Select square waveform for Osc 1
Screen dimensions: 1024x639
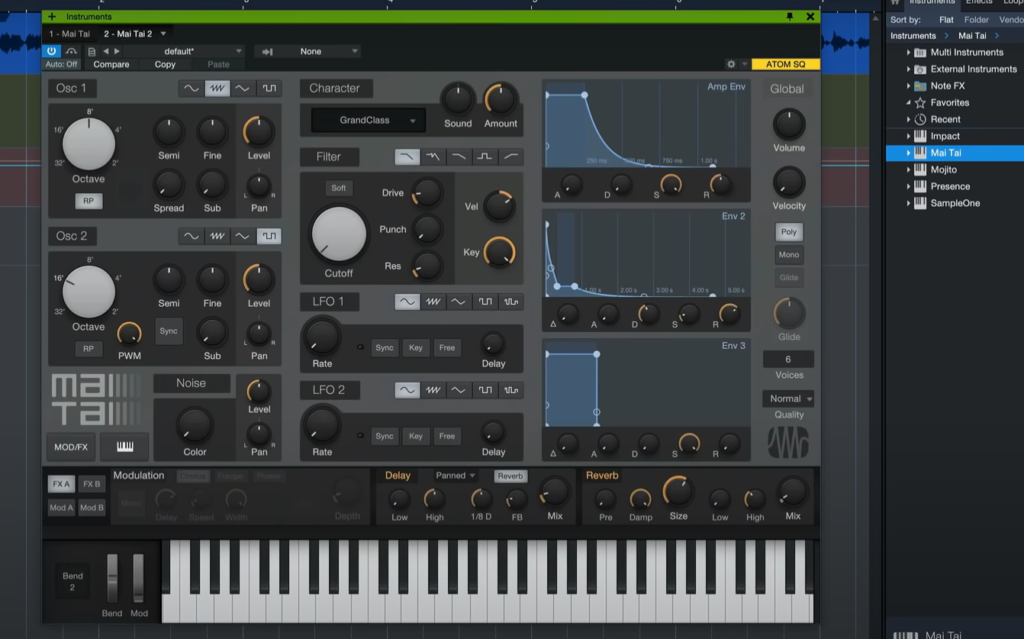[269, 88]
